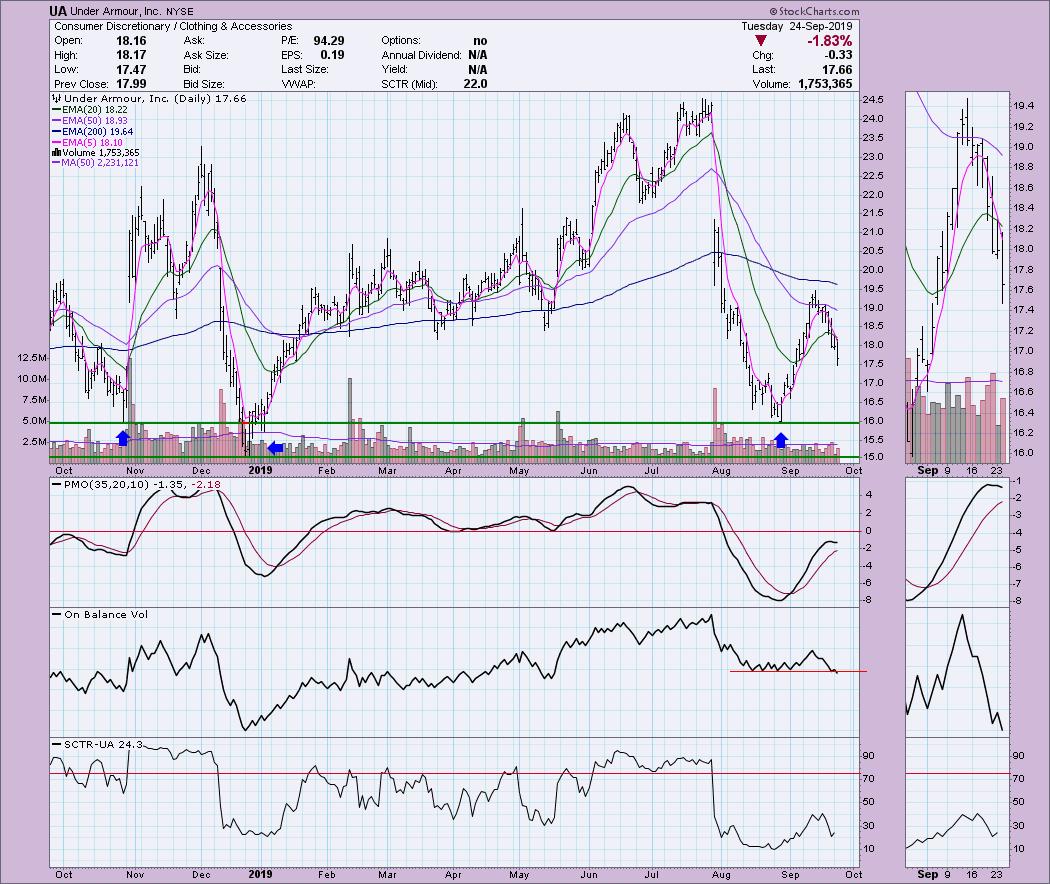1050x884 pixels.
Task: Click the bold 'Sep' label under bottom zoom panel
Action: 927,874
